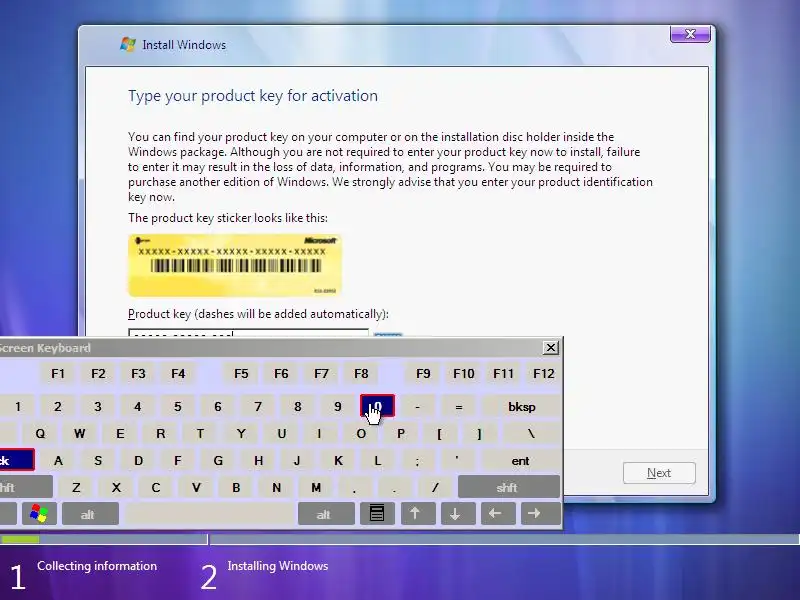The image size is (800, 600).
Task: Click the F4 function key
Action: pos(178,374)
